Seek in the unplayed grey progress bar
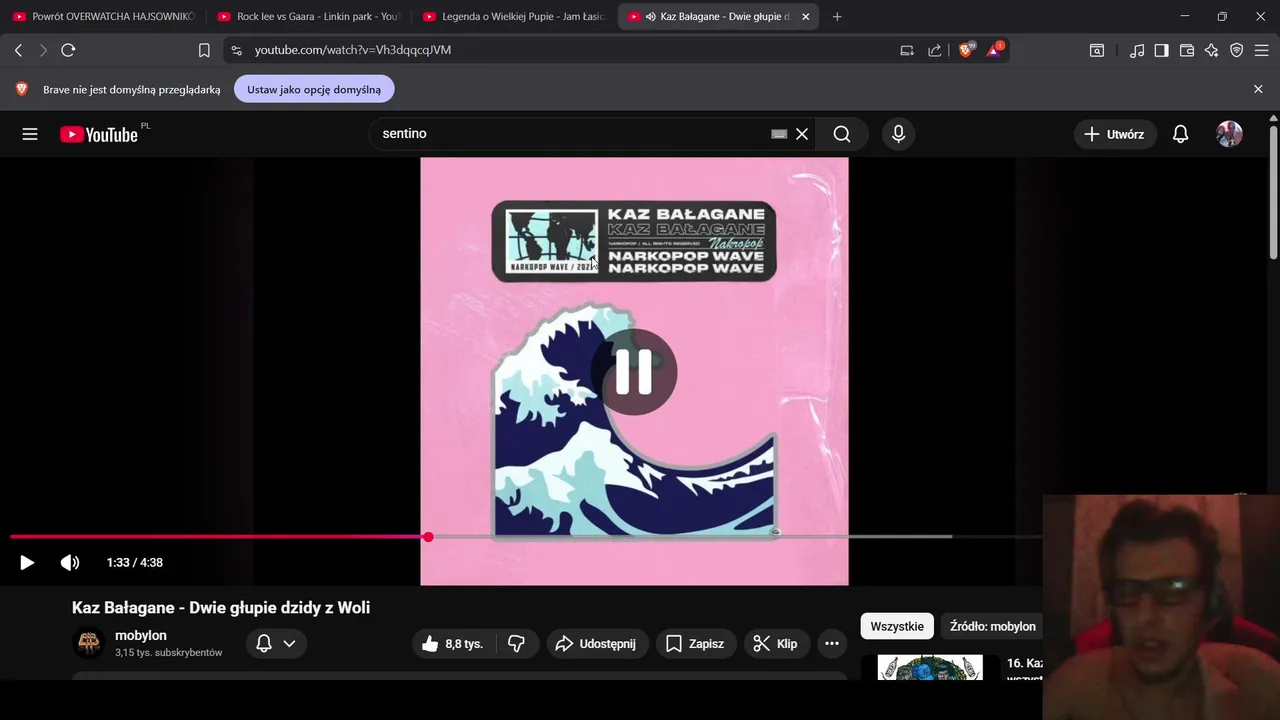This screenshot has height=720, width=1280. 735,537
